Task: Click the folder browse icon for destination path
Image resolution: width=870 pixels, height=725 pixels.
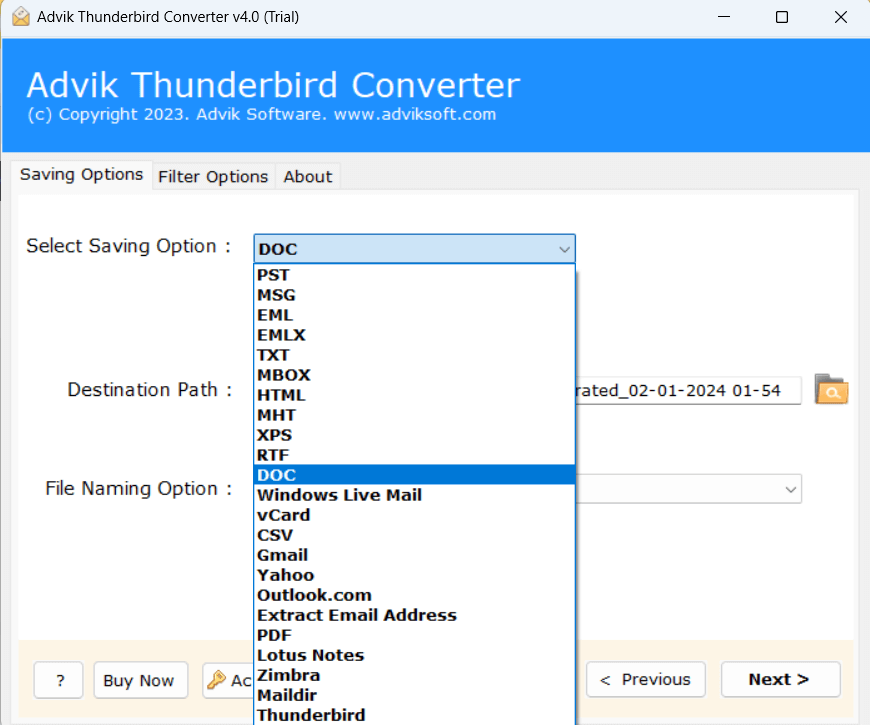Action: [x=831, y=389]
